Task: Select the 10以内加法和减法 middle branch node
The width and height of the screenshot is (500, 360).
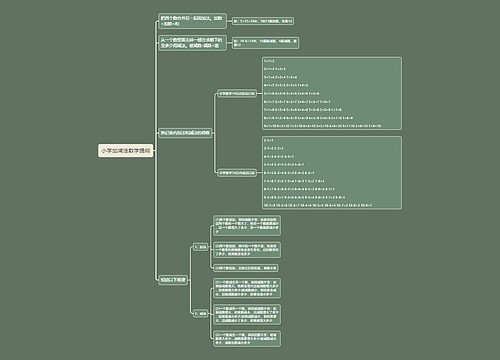Action: coord(185,133)
